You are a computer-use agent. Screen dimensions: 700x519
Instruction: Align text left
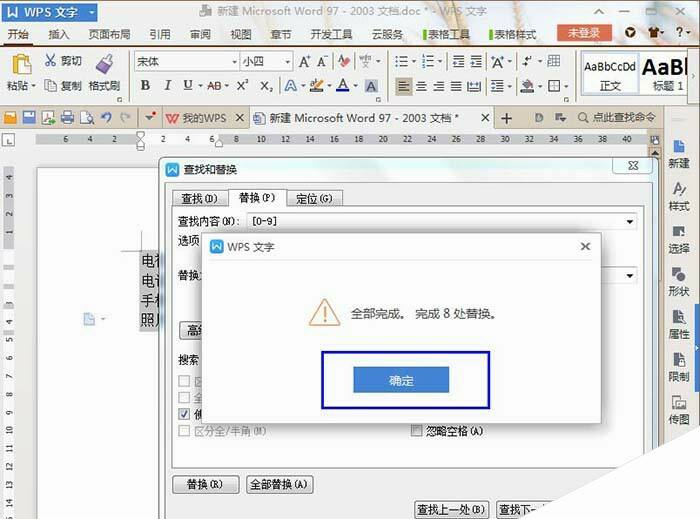[404, 86]
